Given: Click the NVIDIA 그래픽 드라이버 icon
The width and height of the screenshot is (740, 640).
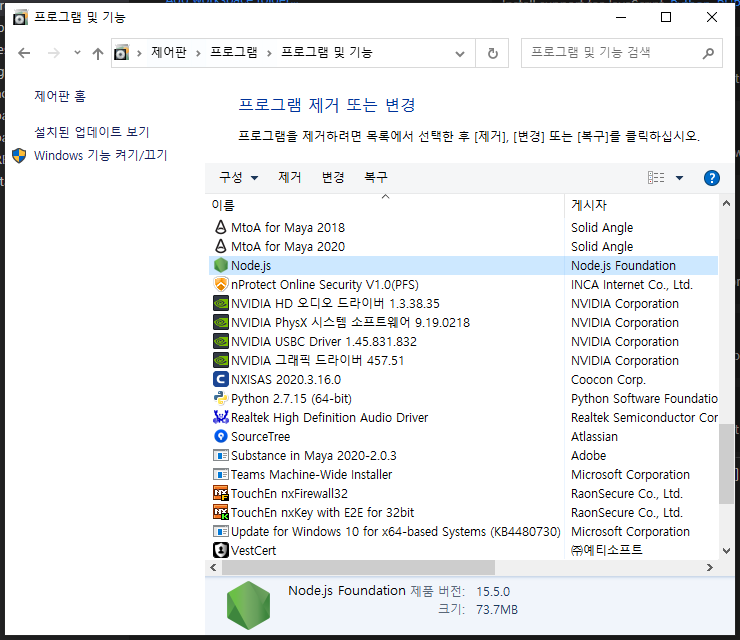Looking at the screenshot, I should (x=220, y=360).
